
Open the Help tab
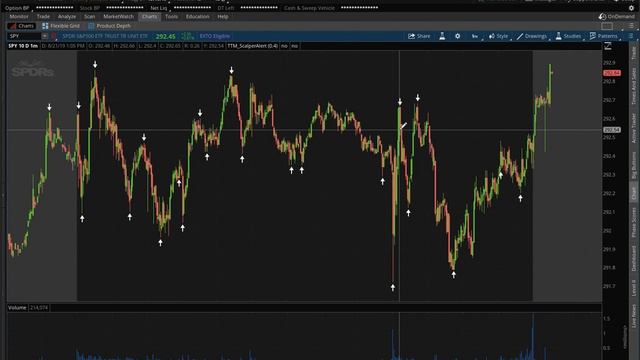(x=223, y=16)
